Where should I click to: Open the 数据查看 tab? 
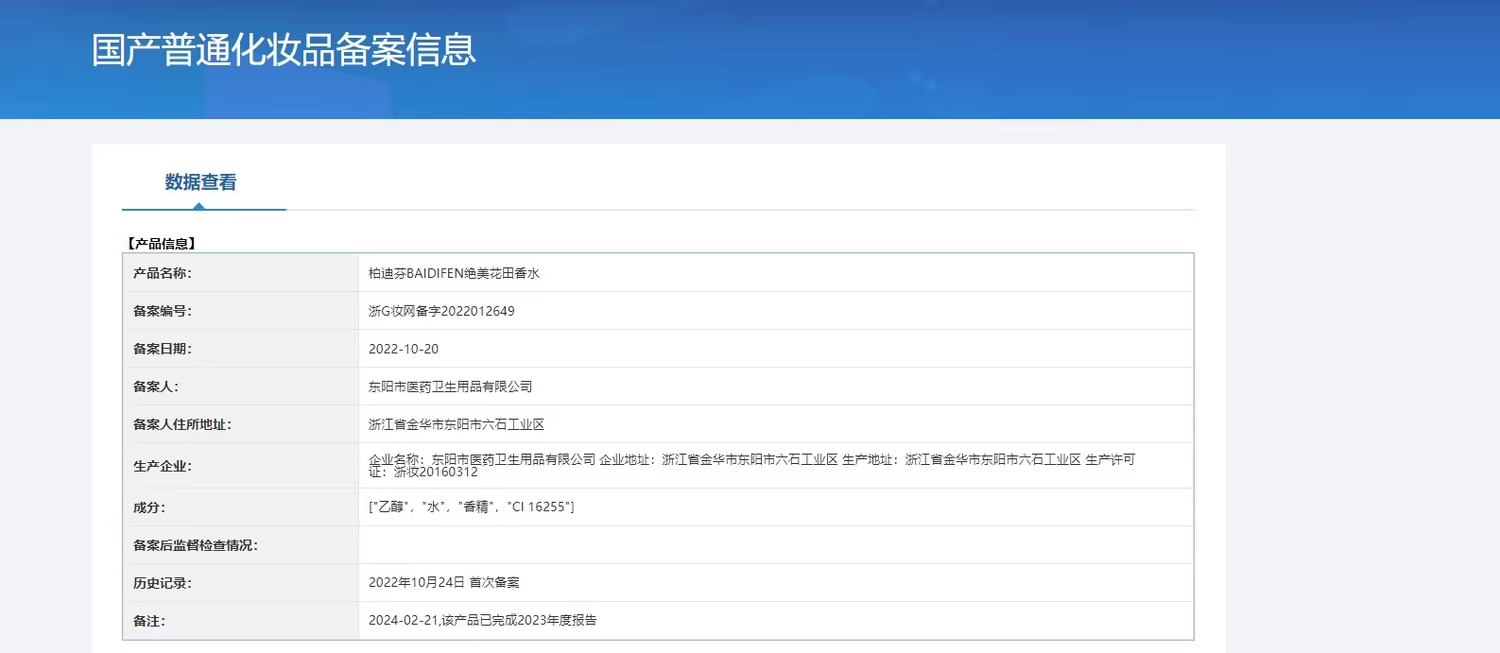point(201,182)
